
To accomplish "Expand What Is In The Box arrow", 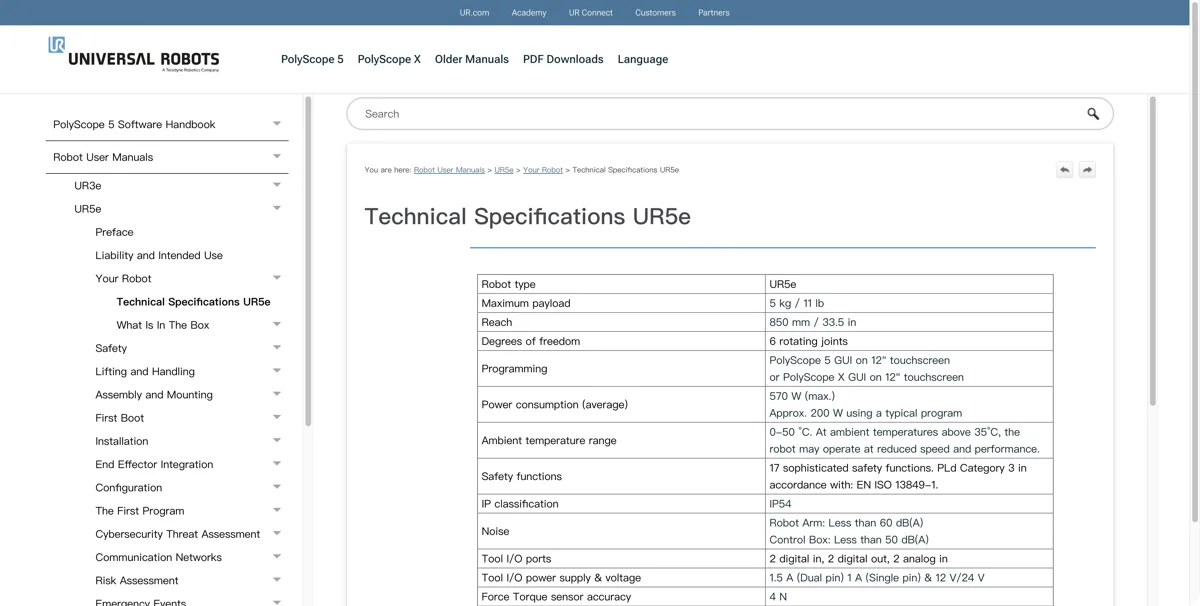I will point(277,325).
